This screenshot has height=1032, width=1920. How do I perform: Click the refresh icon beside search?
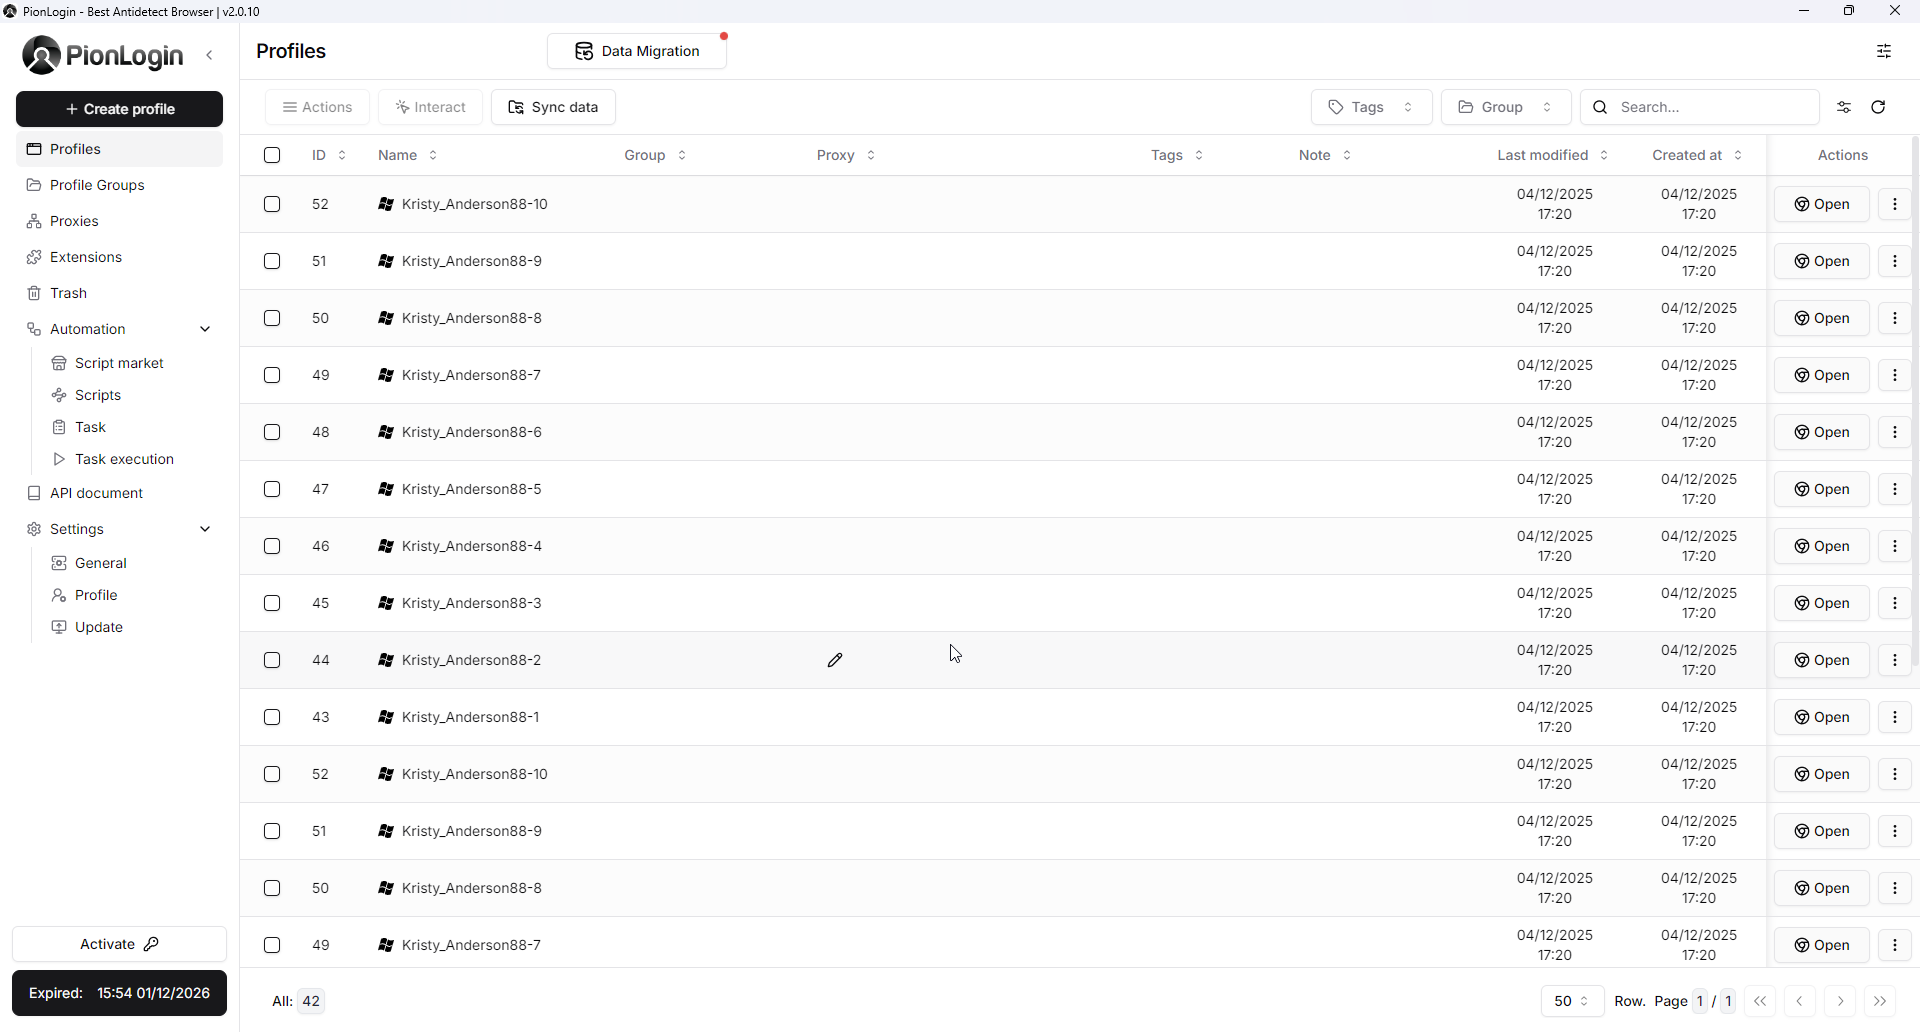point(1878,107)
